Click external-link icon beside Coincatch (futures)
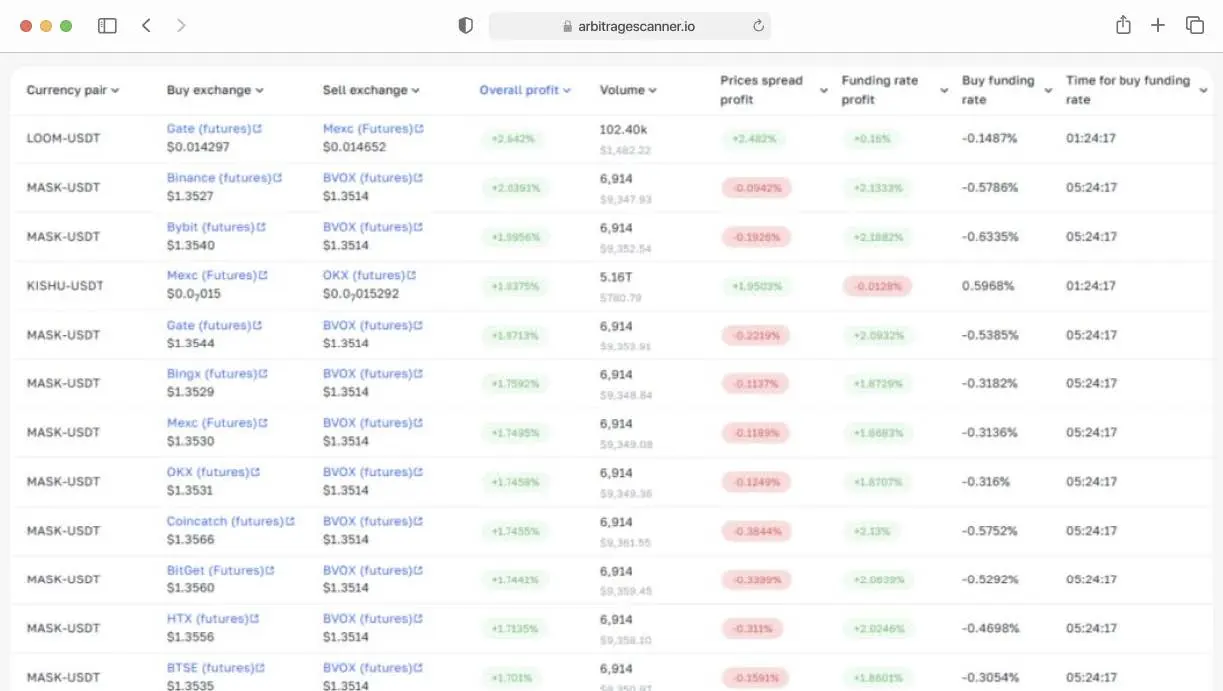Screen dimensions: 1223x691 pyautogui.click(x=291, y=521)
